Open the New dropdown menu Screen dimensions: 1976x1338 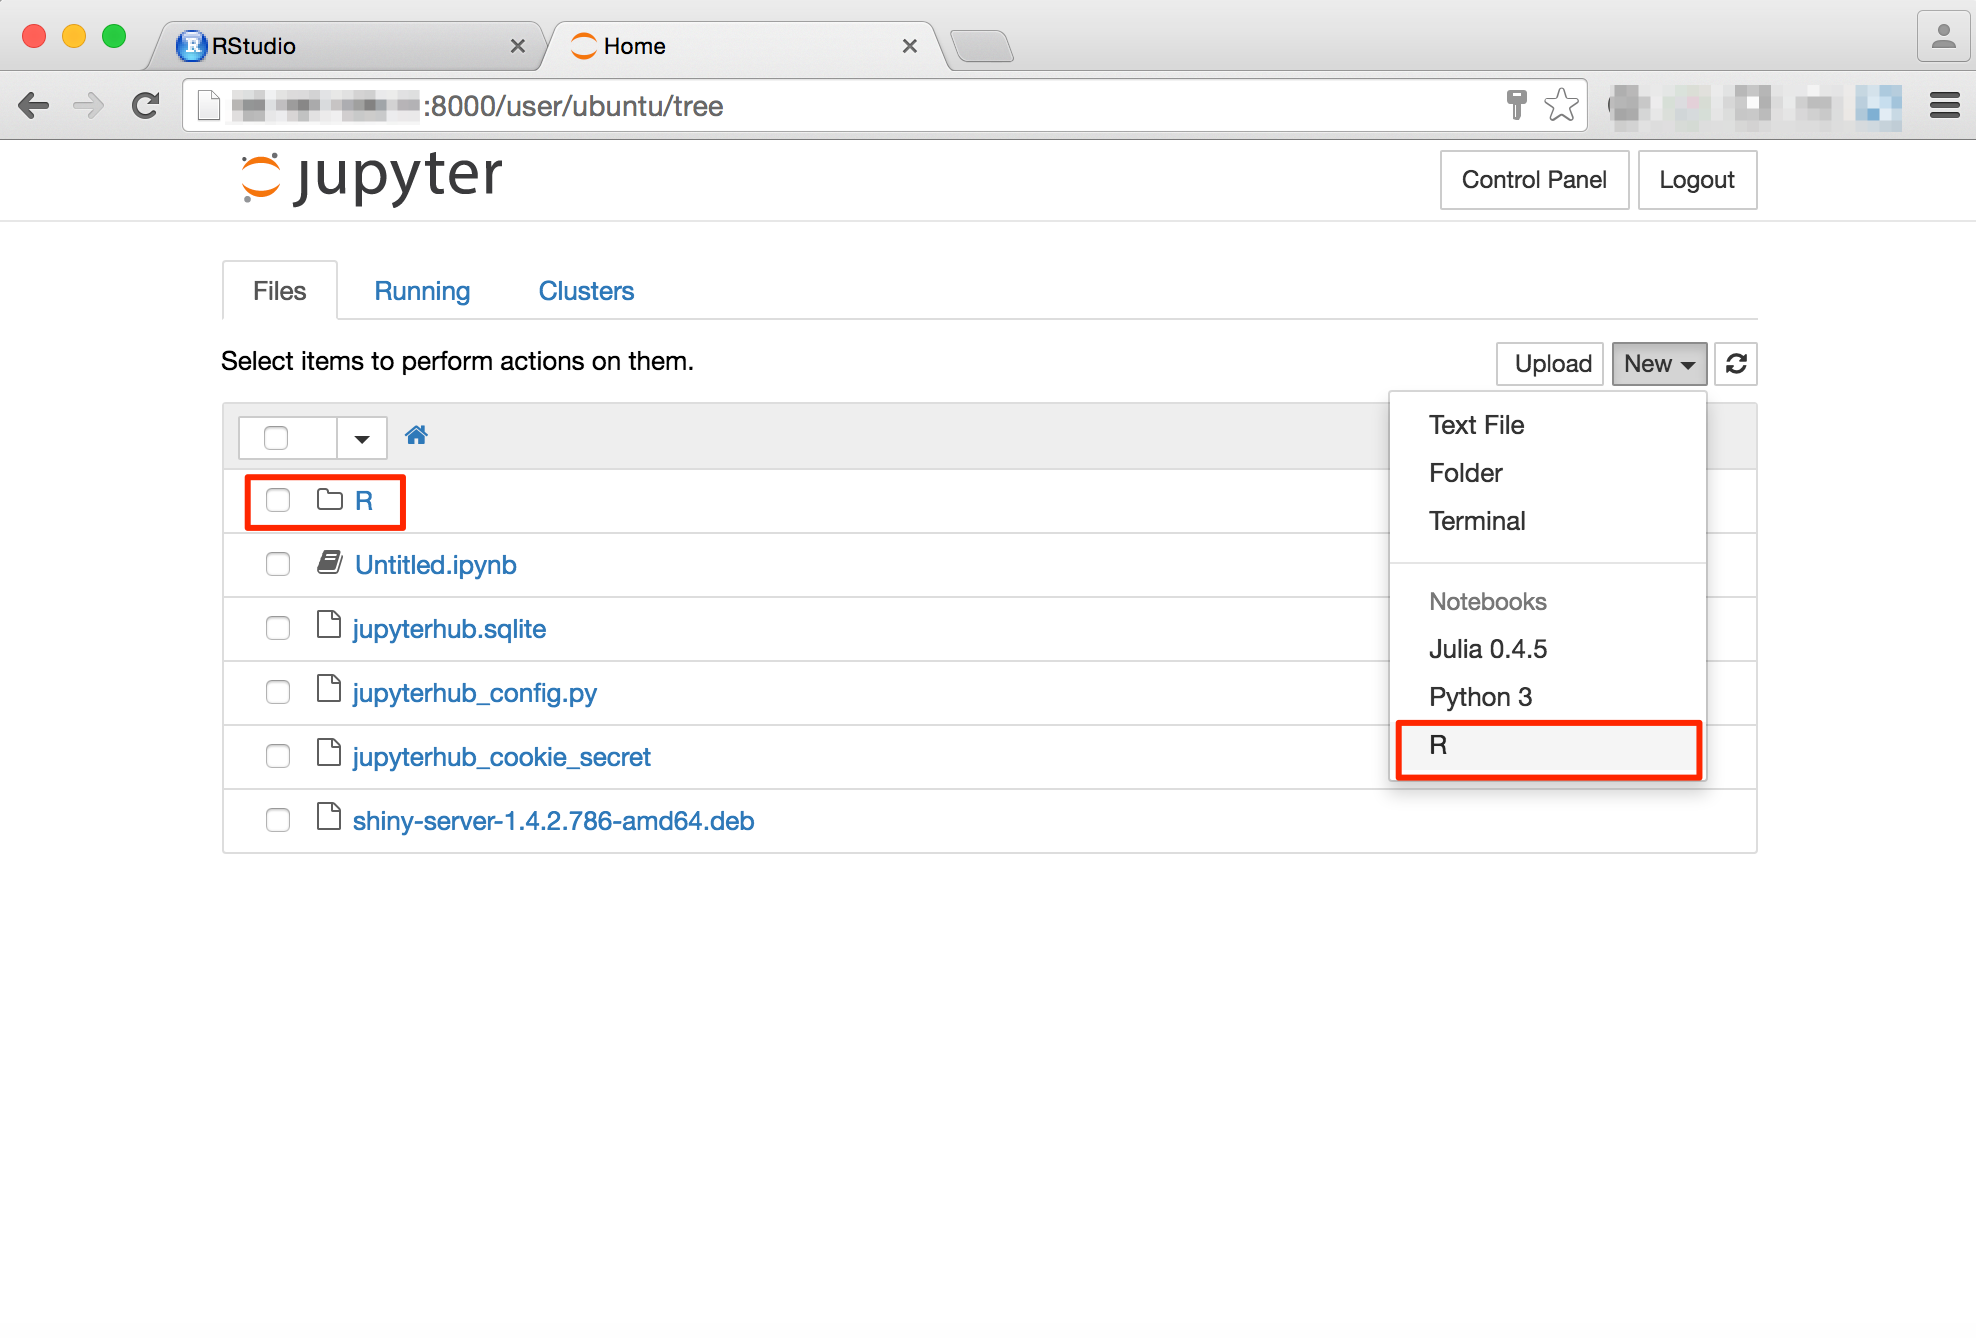click(x=1657, y=363)
